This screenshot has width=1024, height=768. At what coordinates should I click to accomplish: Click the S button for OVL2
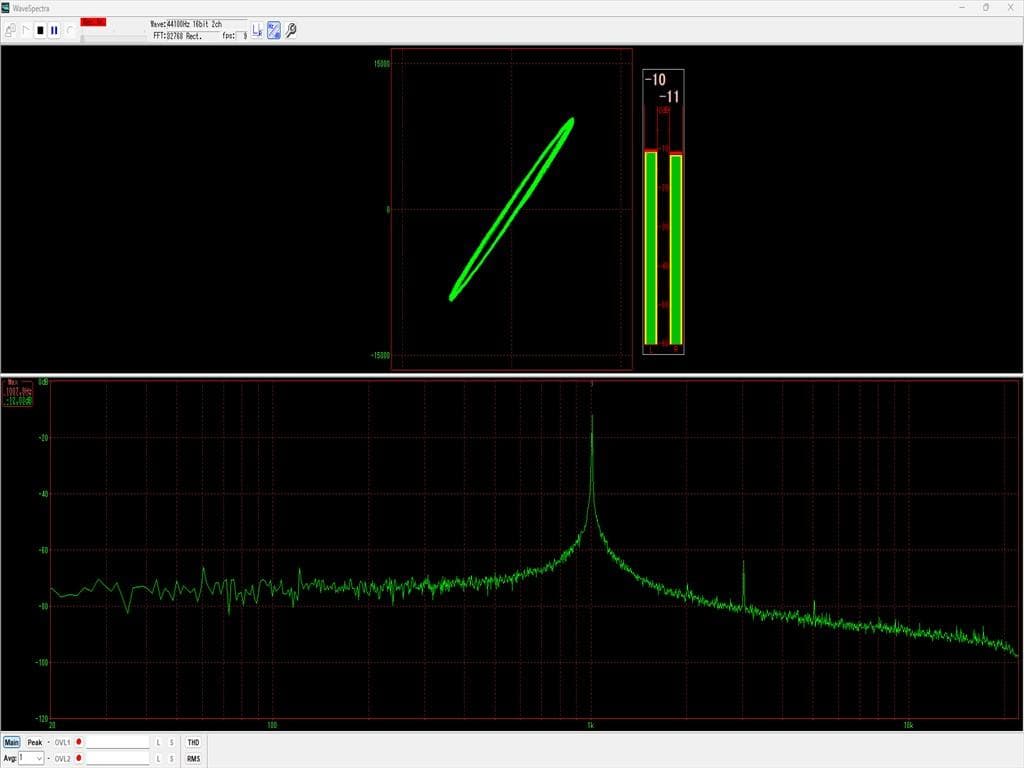tap(171, 758)
